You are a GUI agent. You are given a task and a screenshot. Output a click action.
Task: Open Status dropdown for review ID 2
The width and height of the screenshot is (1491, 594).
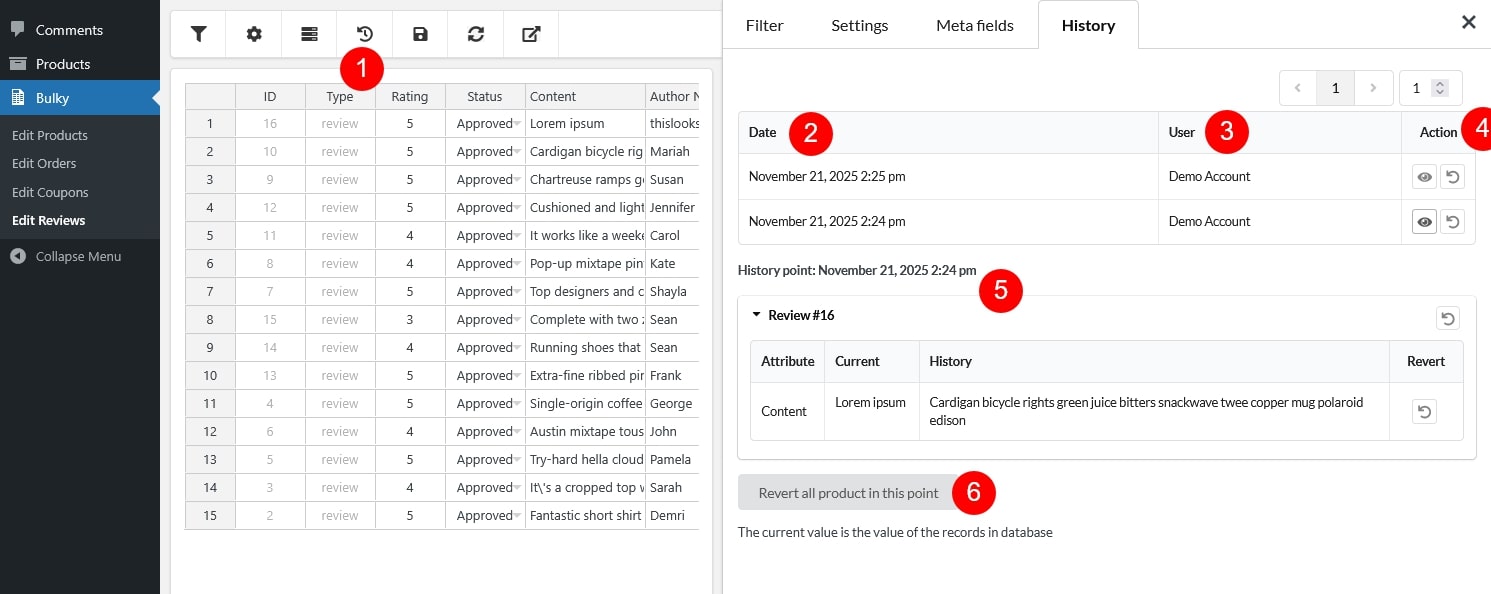(x=518, y=516)
